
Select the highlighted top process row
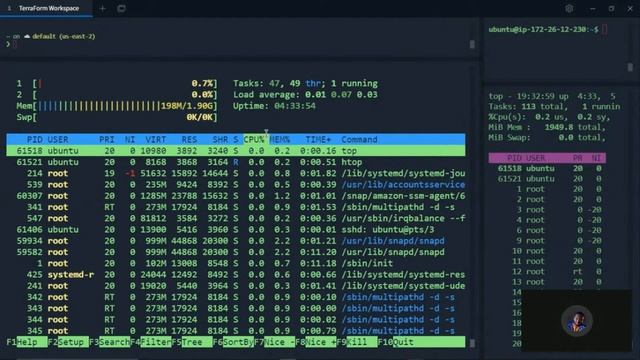236,151
